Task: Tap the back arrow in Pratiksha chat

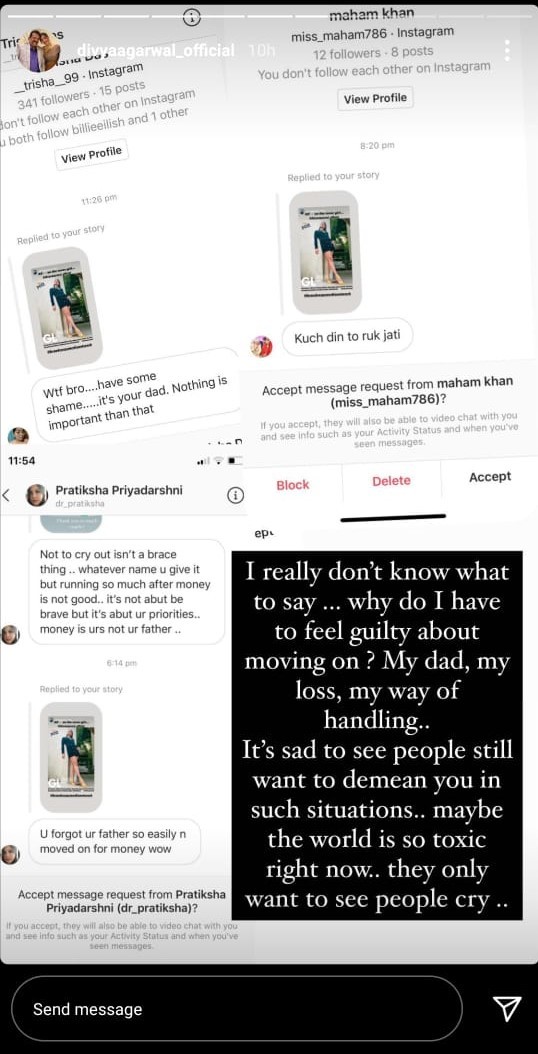Action: point(6,495)
